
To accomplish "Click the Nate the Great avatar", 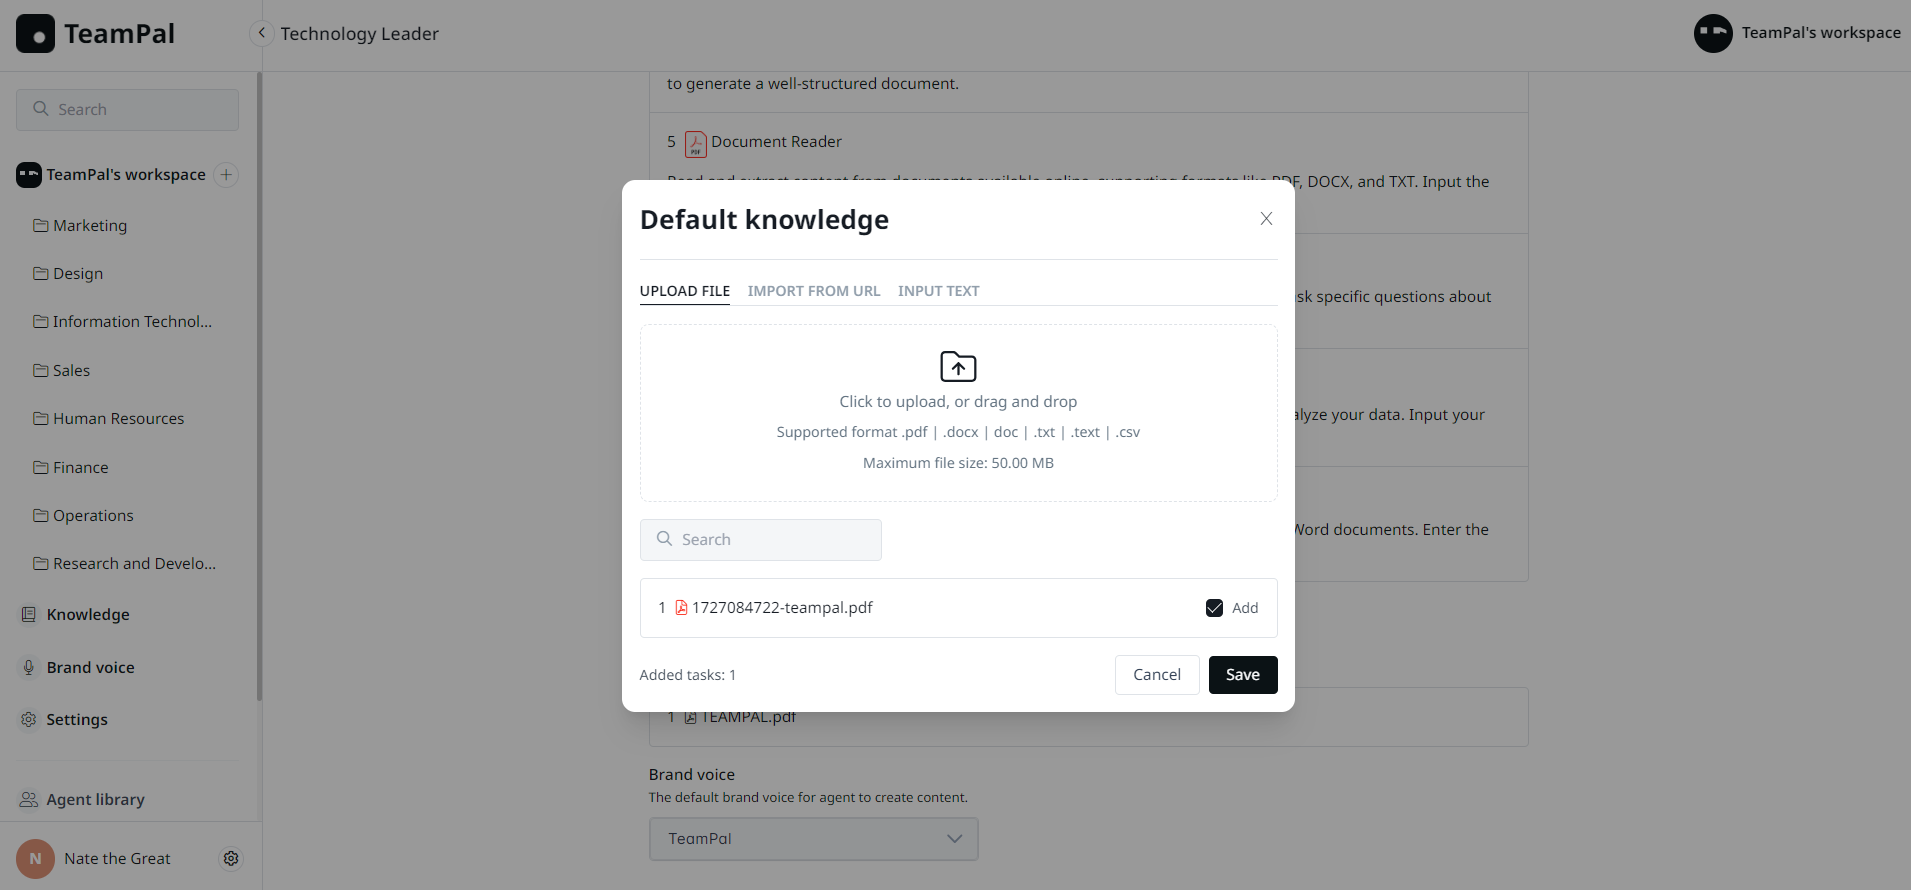I will click(x=35, y=859).
